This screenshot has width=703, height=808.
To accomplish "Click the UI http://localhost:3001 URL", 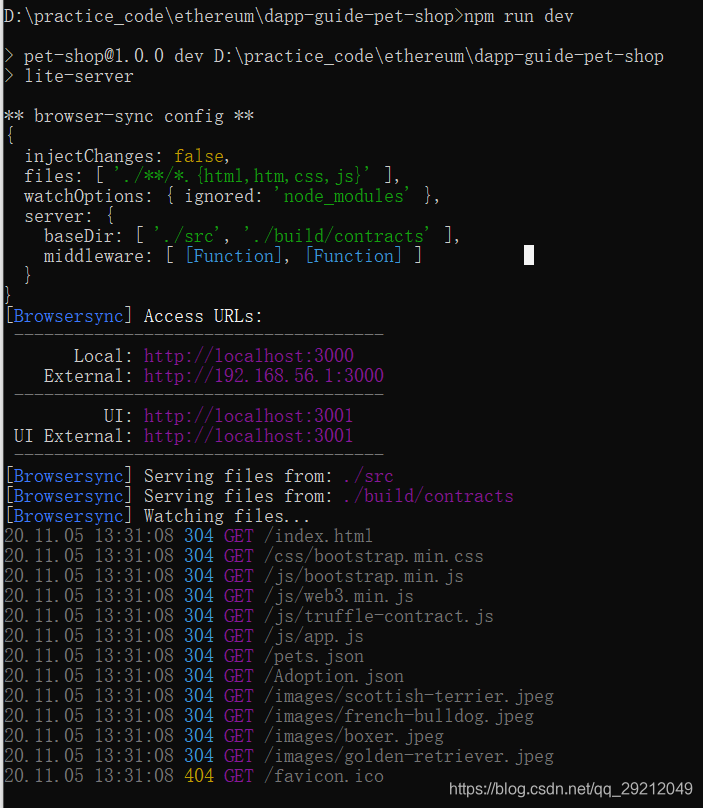I will click(248, 416).
